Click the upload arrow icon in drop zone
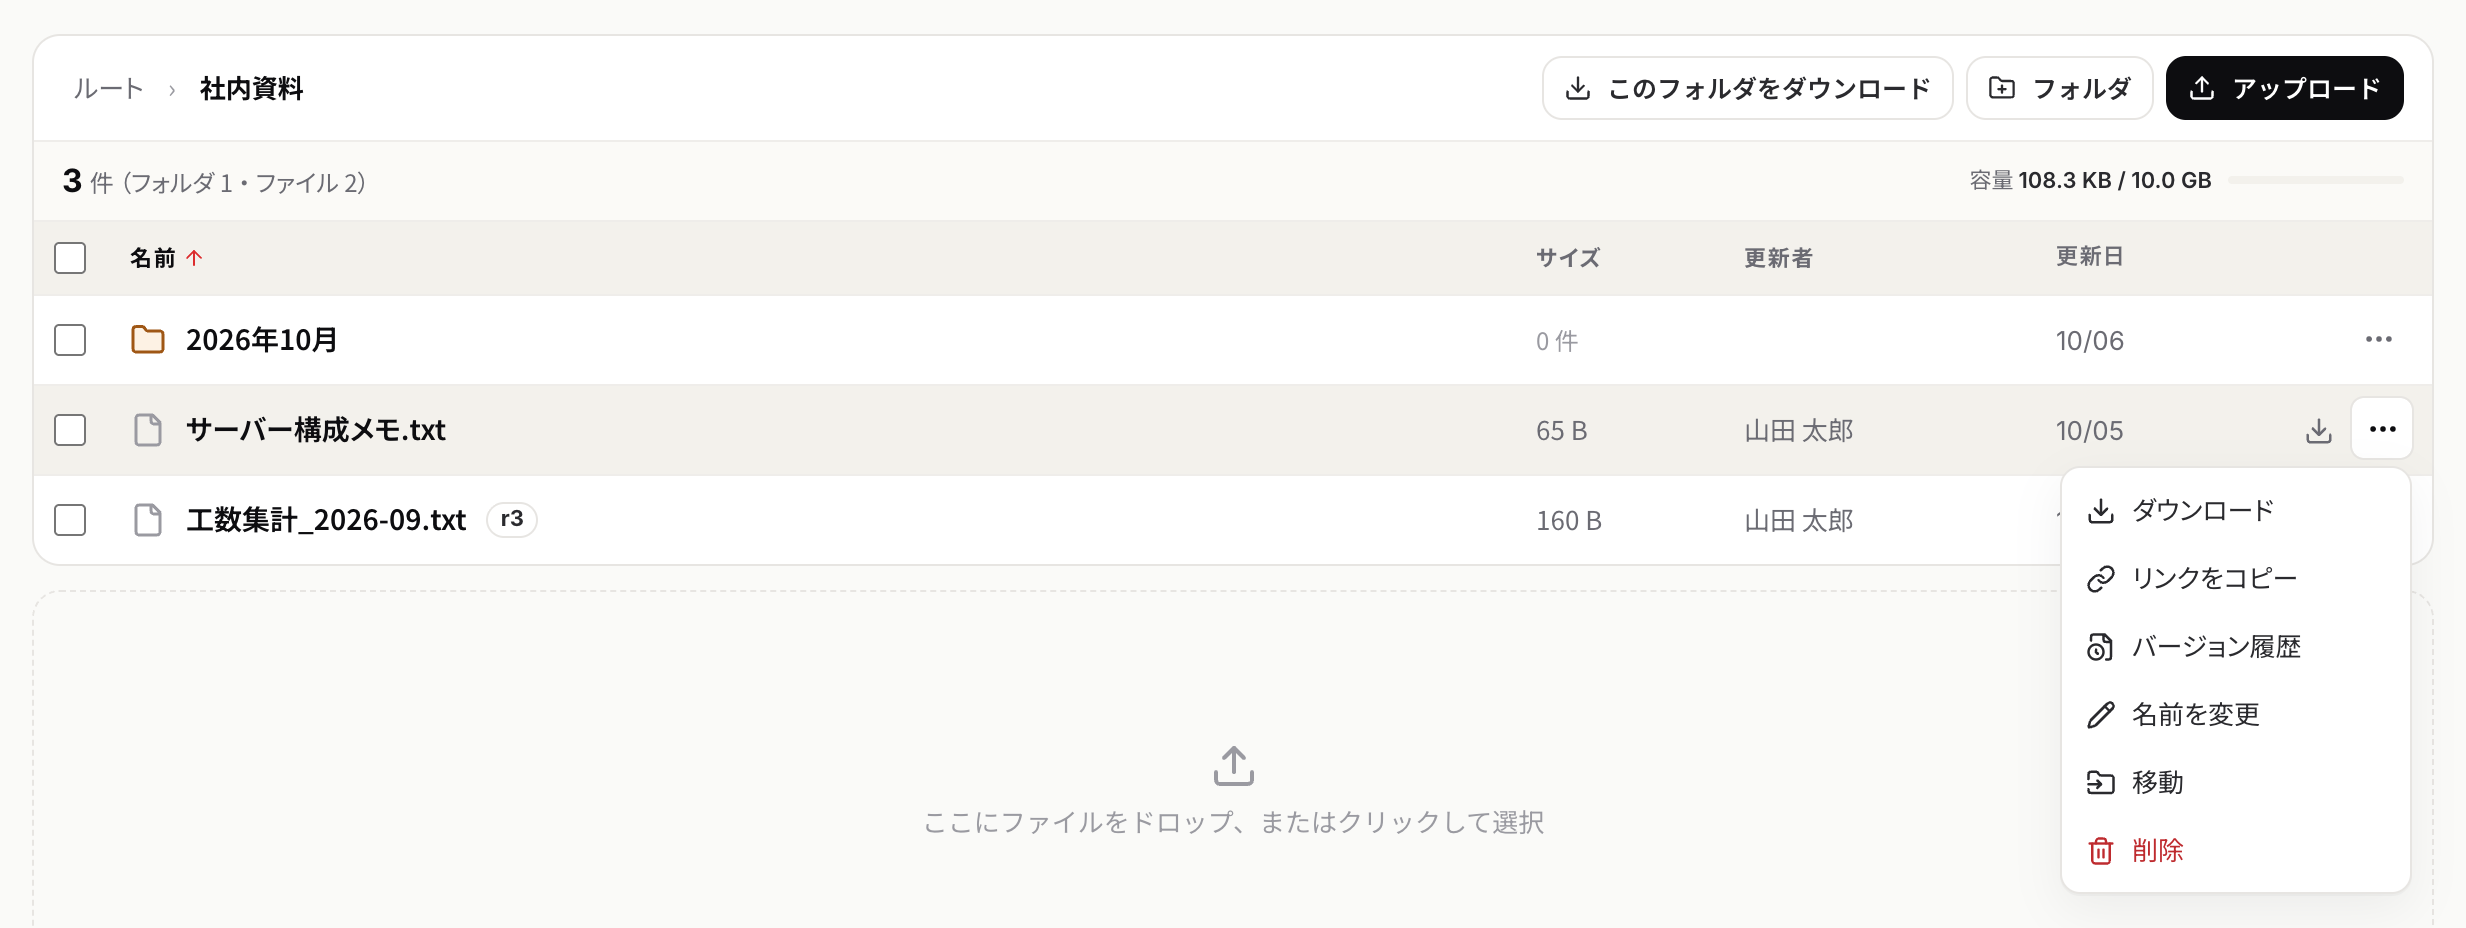2466x928 pixels. [1233, 766]
